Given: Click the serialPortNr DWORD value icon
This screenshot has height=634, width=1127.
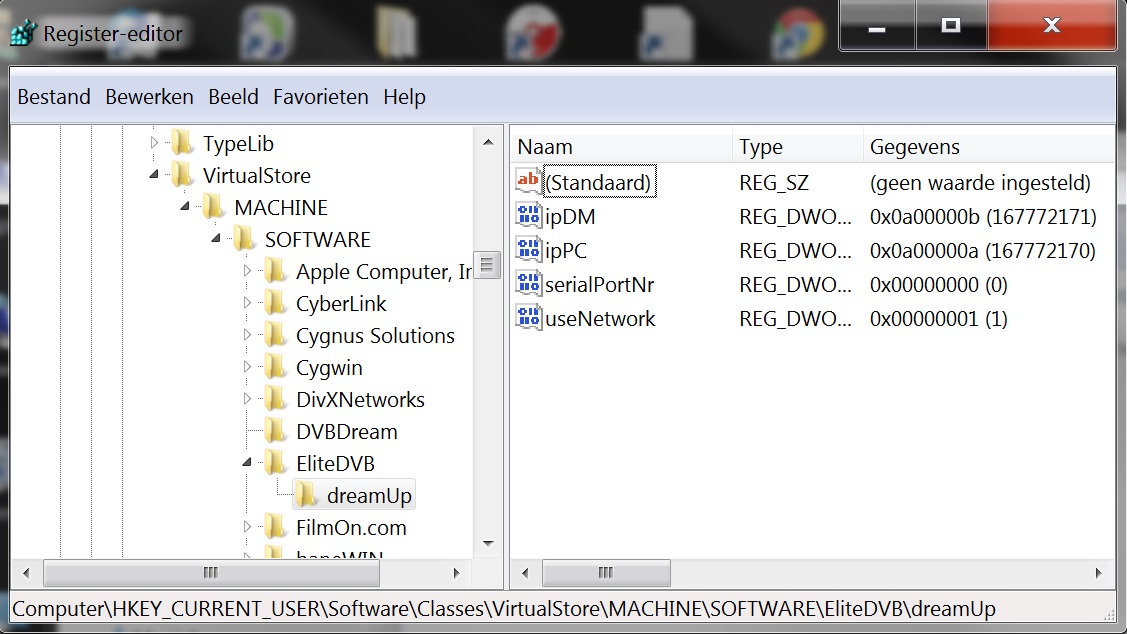Looking at the screenshot, I should click(x=527, y=284).
